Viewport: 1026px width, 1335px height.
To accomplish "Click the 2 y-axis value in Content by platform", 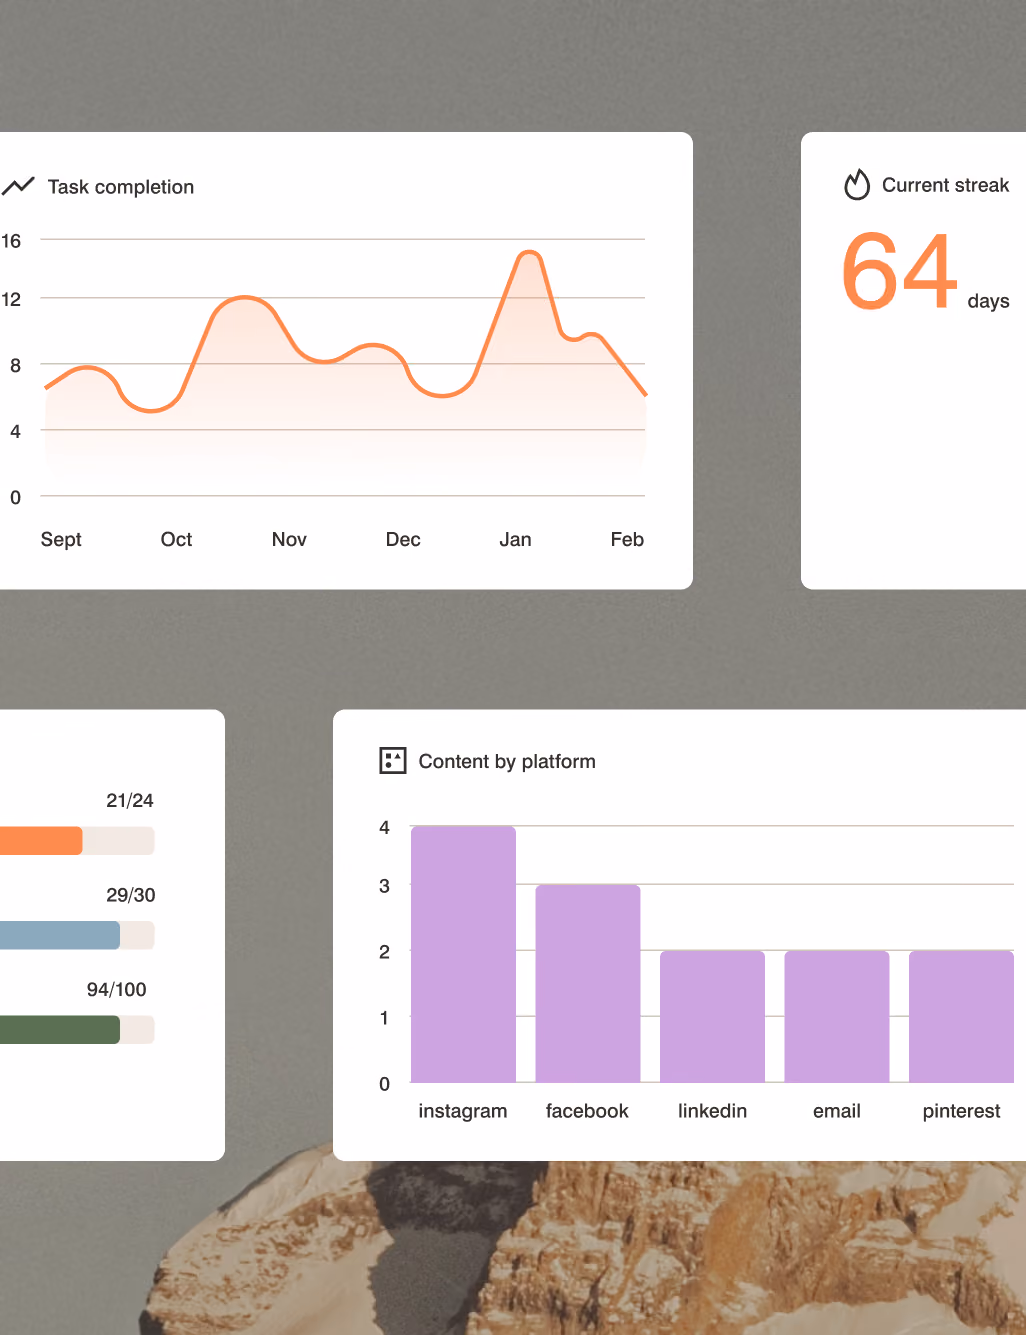I will tap(384, 951).
